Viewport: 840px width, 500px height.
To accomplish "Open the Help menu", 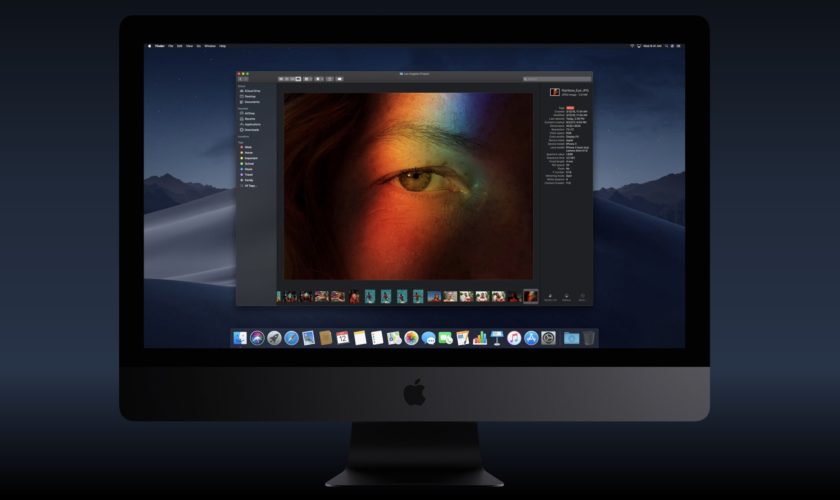I will [x=222, y=46].
